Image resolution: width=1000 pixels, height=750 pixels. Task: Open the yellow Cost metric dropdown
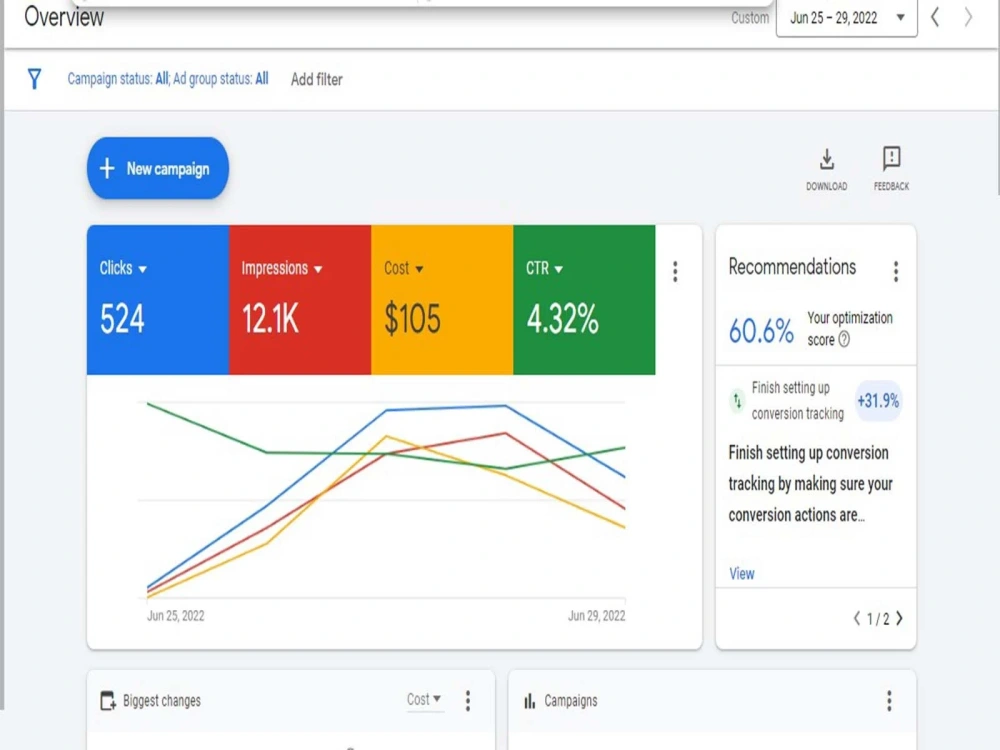tap(404, 268)
